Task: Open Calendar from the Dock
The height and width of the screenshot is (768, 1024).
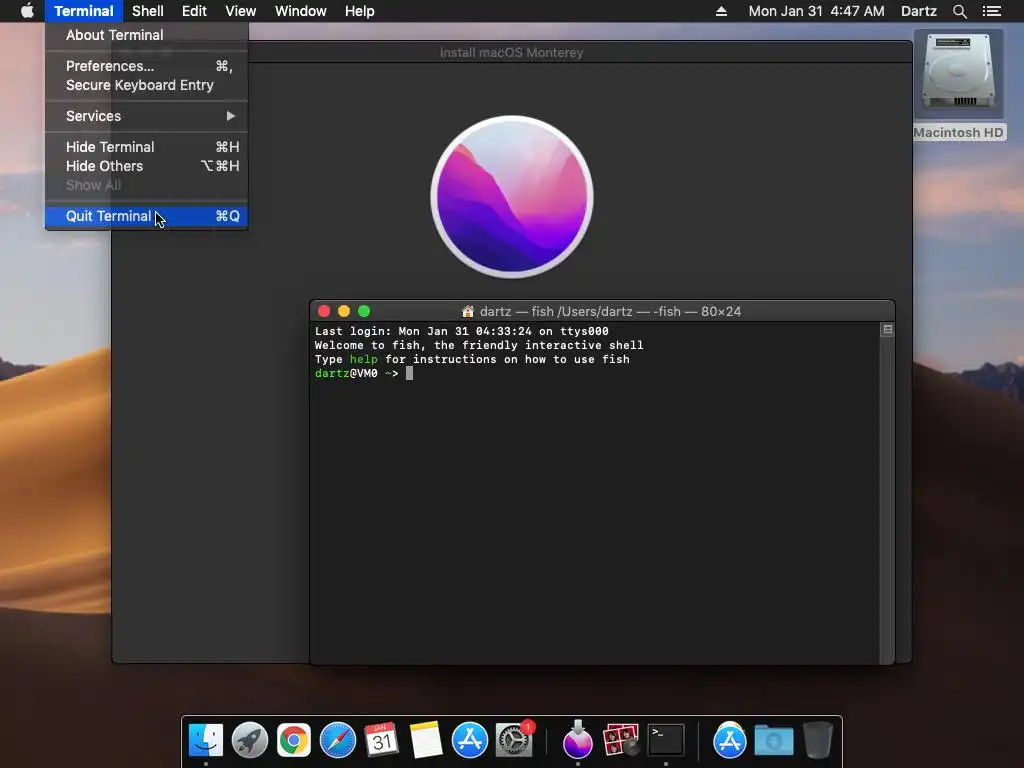Action: click(381, 741)
